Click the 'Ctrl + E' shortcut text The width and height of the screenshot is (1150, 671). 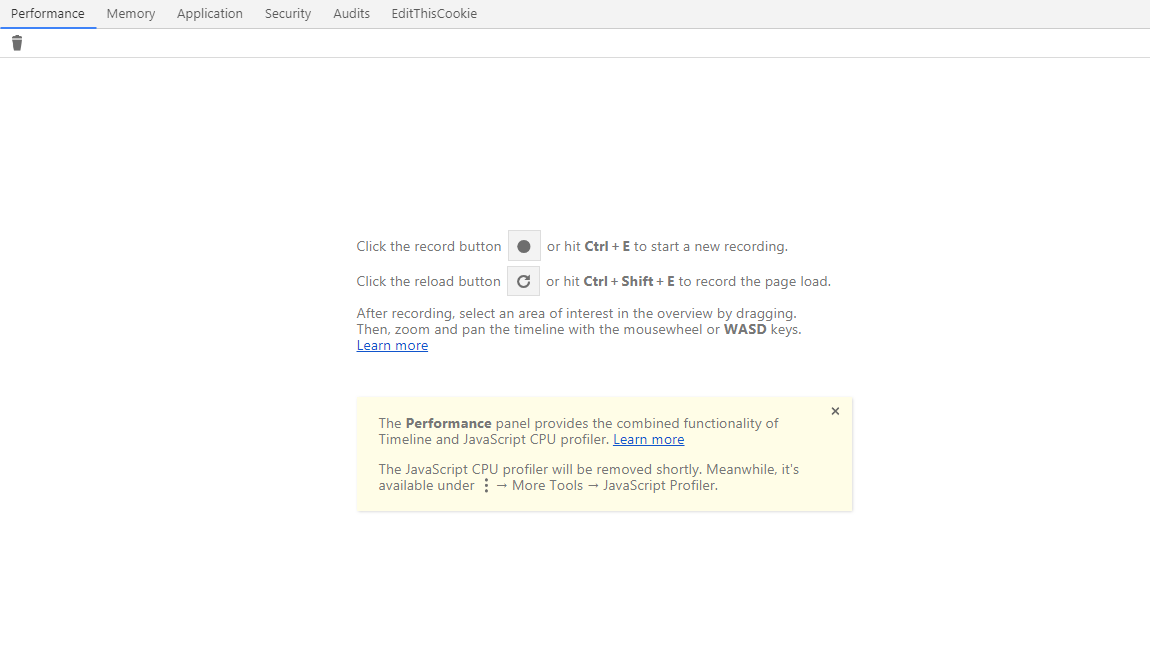(607, 247)
